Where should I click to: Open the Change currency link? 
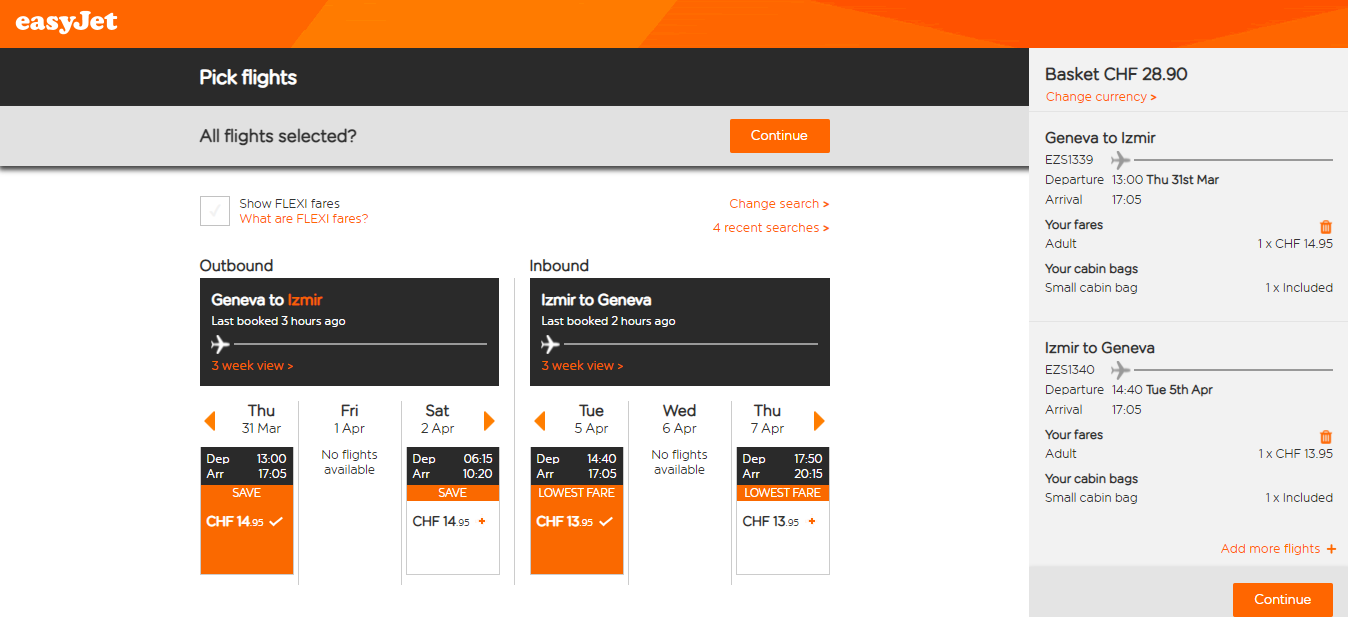pyautogui.click(x=1101, y=97)
